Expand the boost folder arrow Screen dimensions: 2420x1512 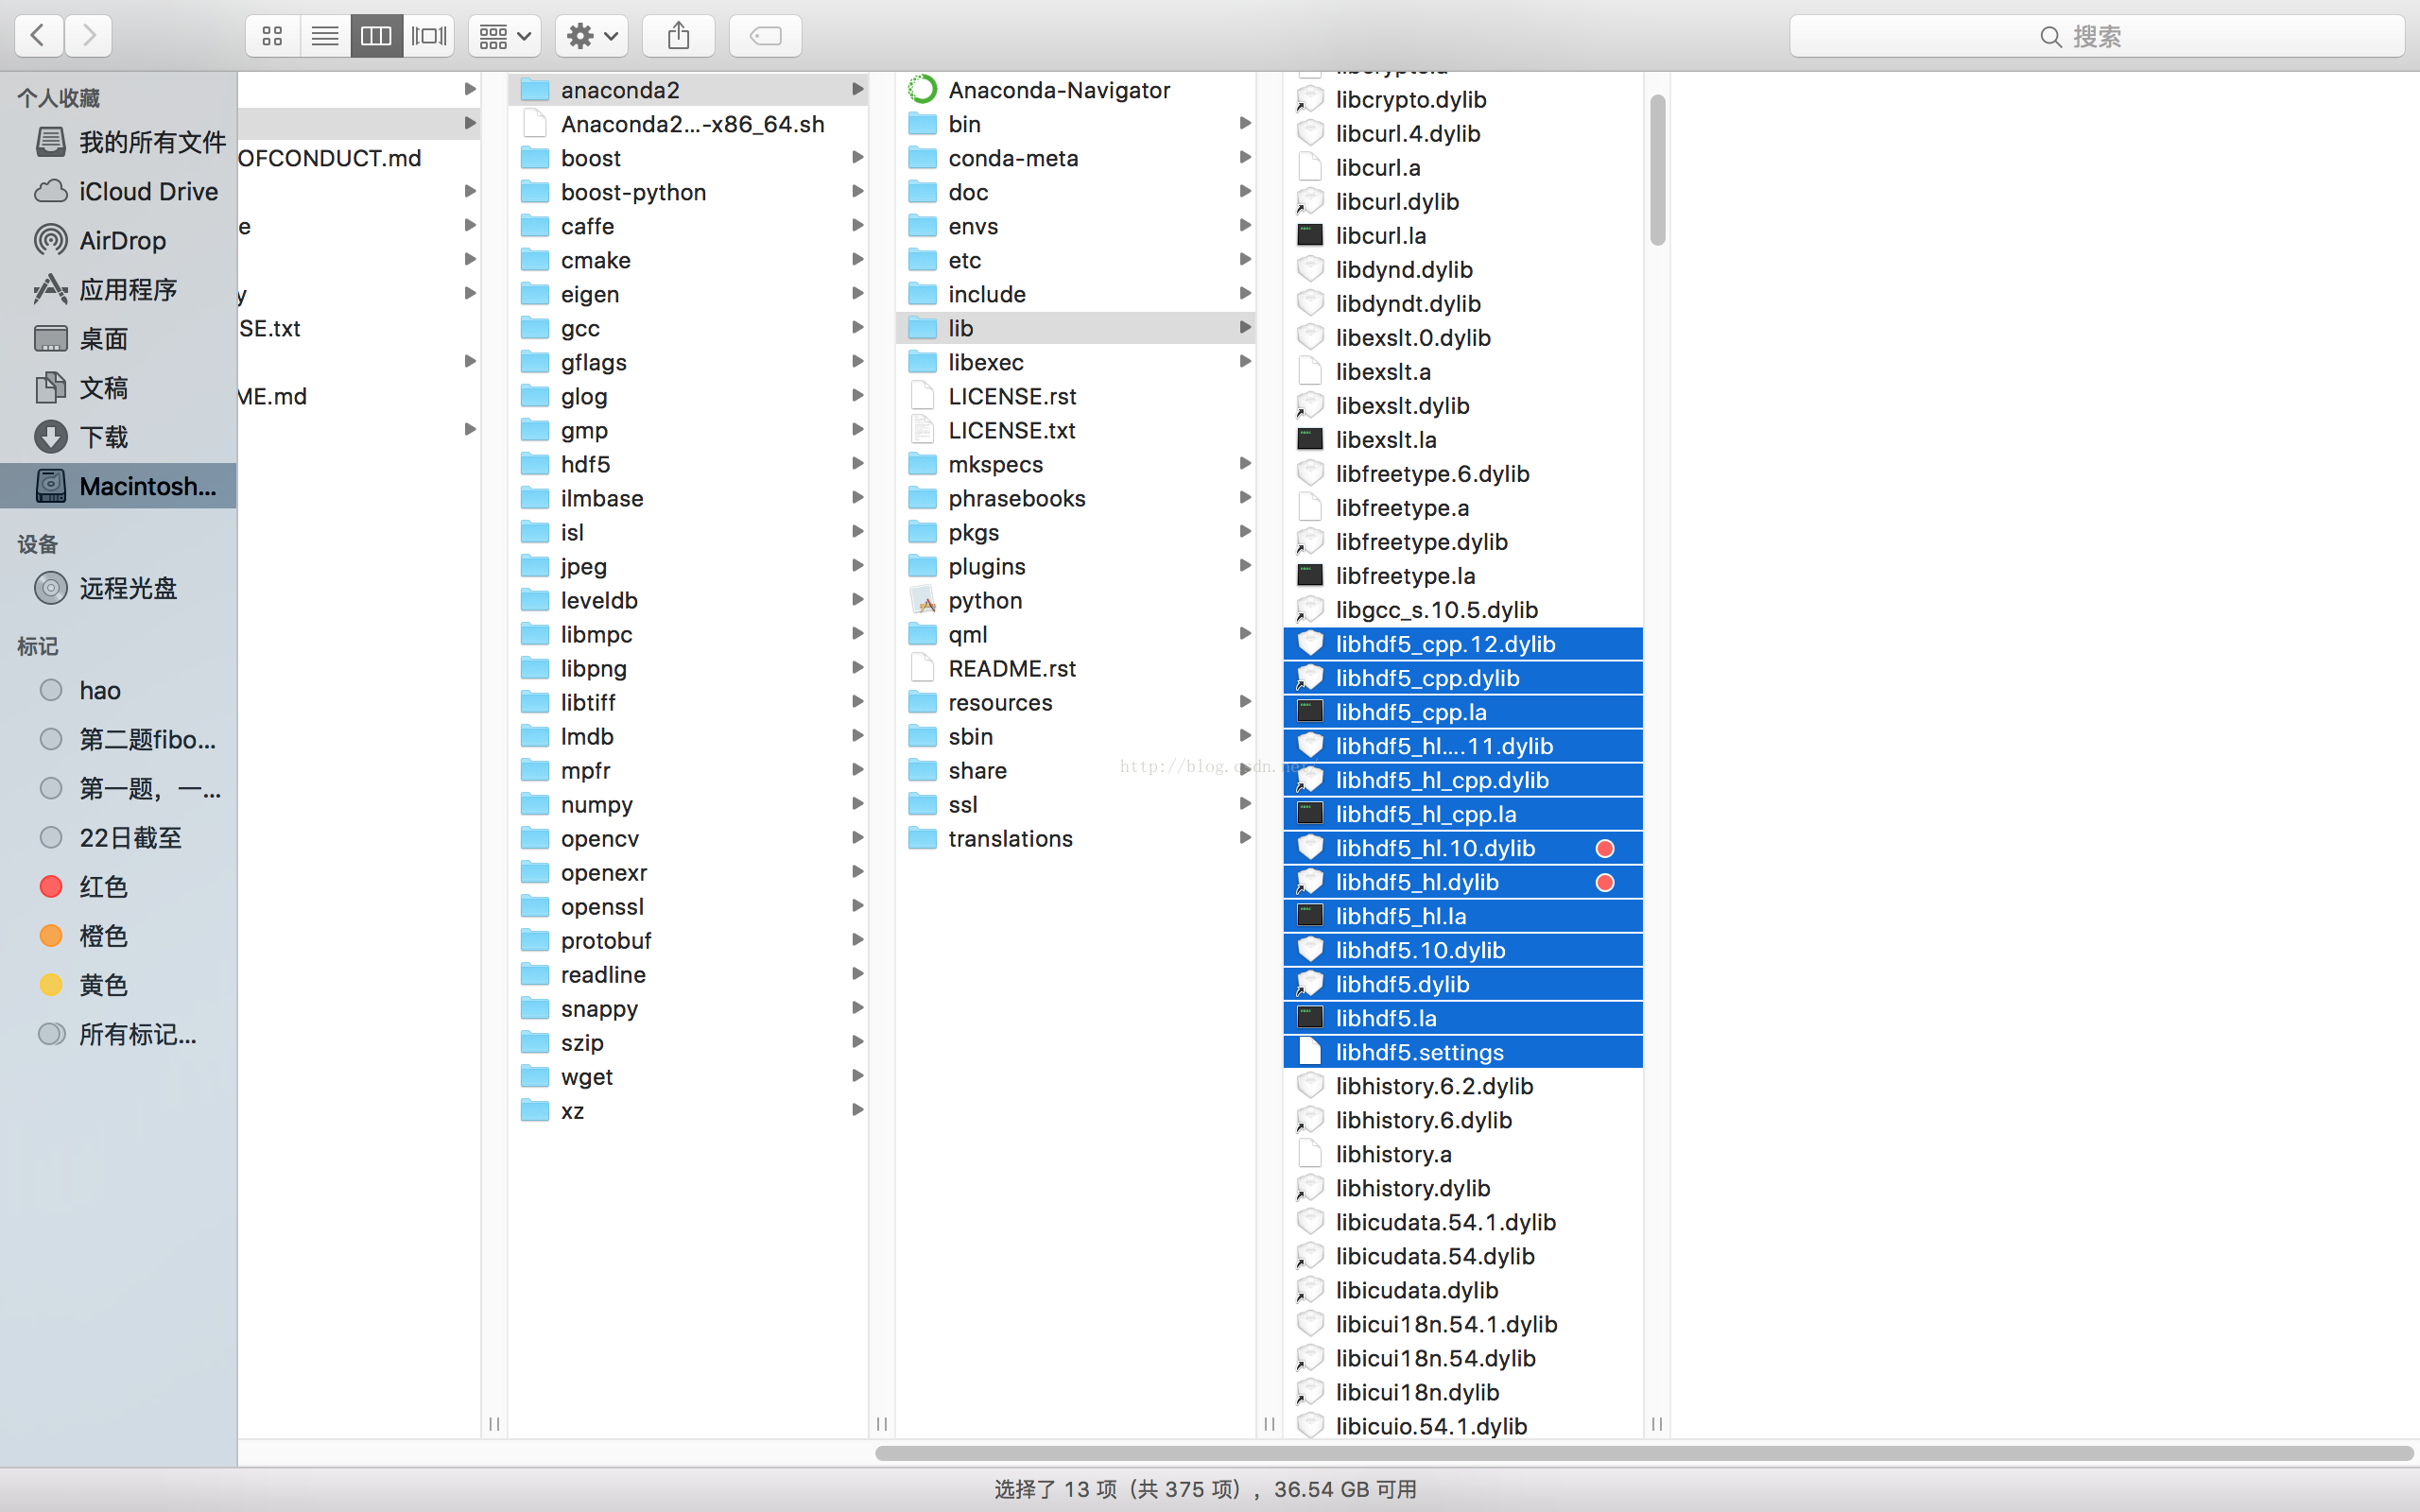click(x=857, y=157)
